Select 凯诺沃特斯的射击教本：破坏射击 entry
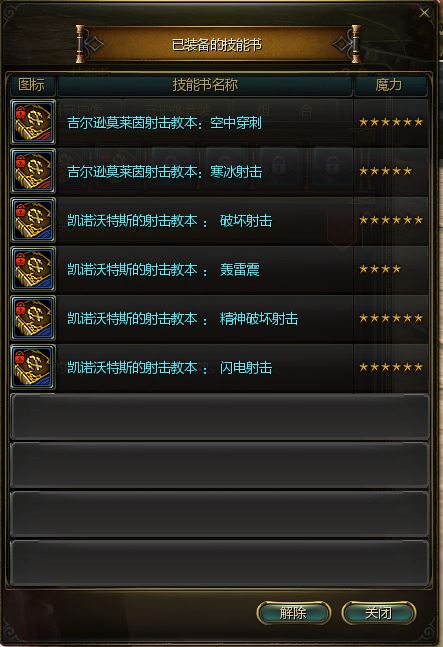 [x=170, y=221]
